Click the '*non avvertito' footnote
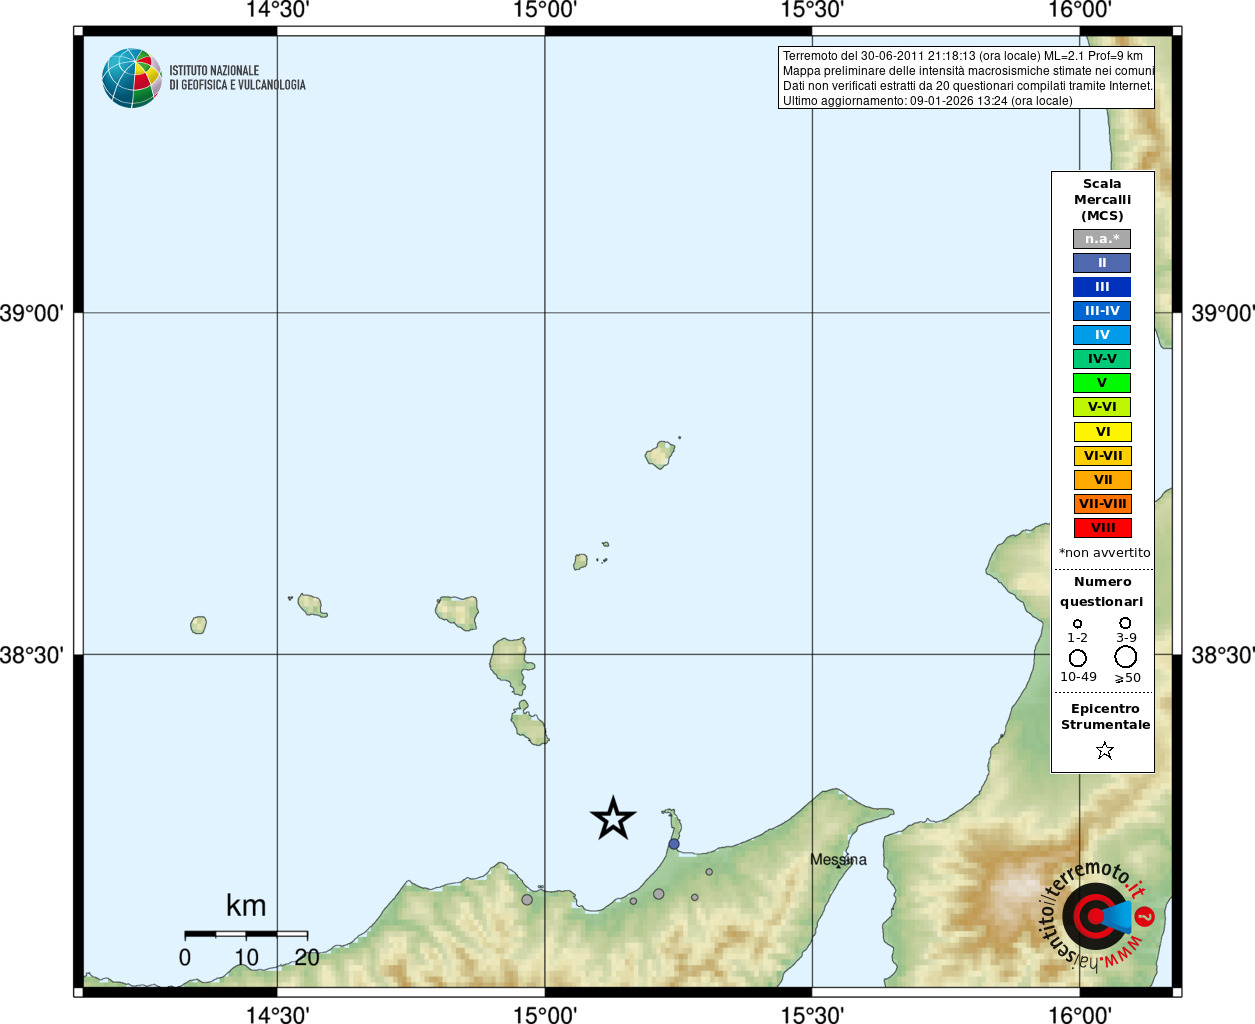1255x1024 pixels. pos(1105,553)
